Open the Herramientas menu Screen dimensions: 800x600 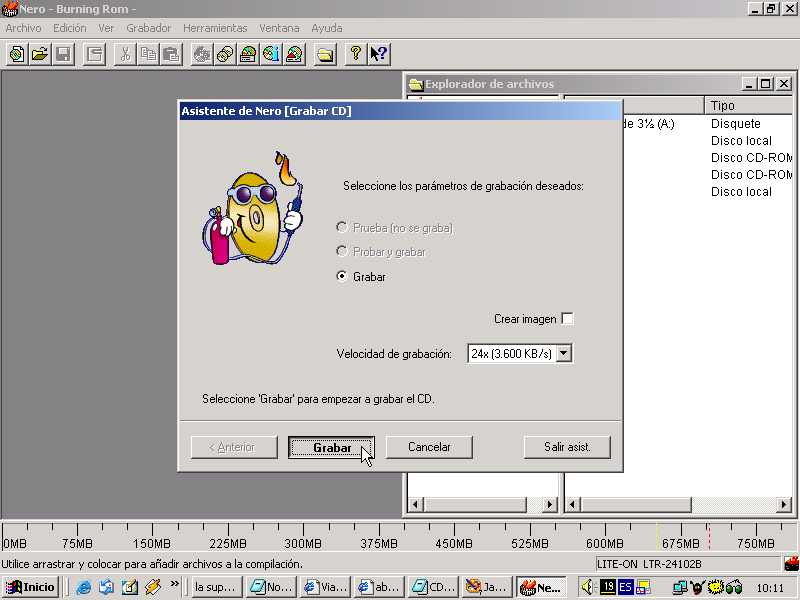tap(214, 28)
